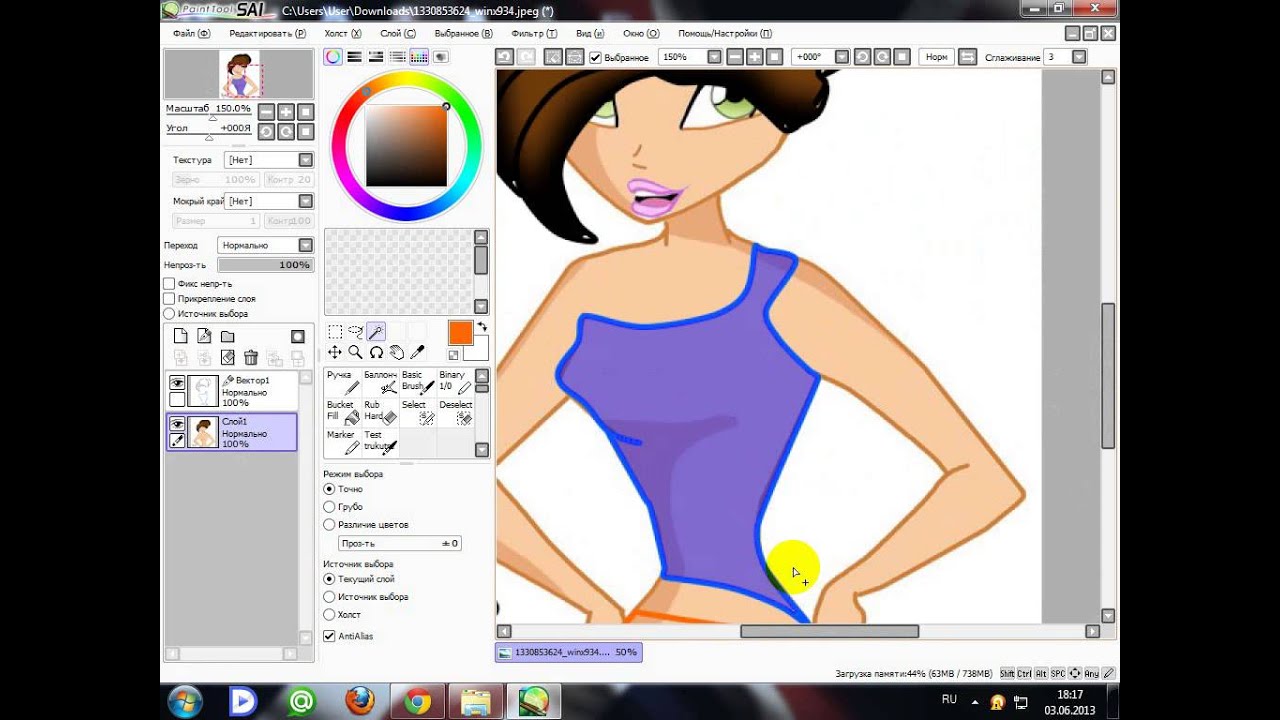Click the Норм view reset button
The image size is (1280, 720).
pyautogui.click(x=936, y=57)
